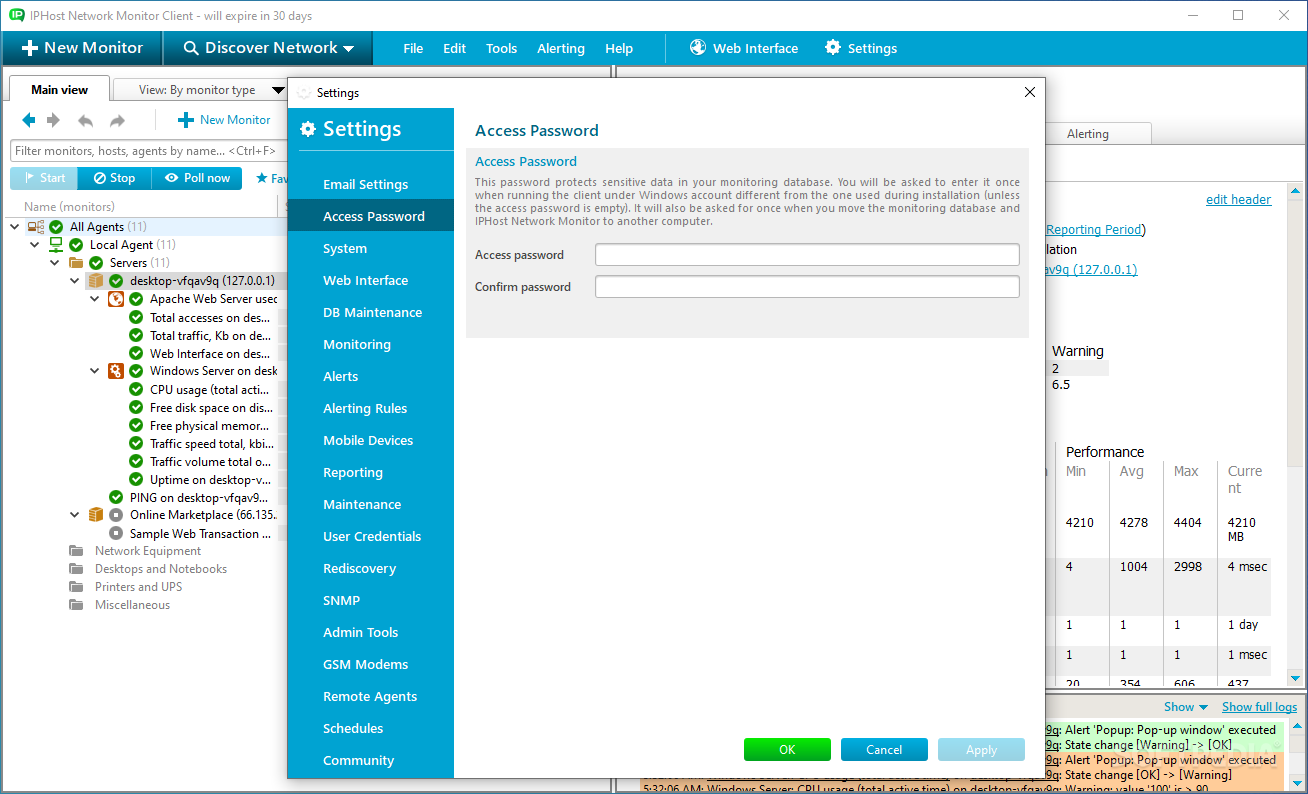1308x794 pixels.
Task: Click Access password input field
Action: (807, 255)
